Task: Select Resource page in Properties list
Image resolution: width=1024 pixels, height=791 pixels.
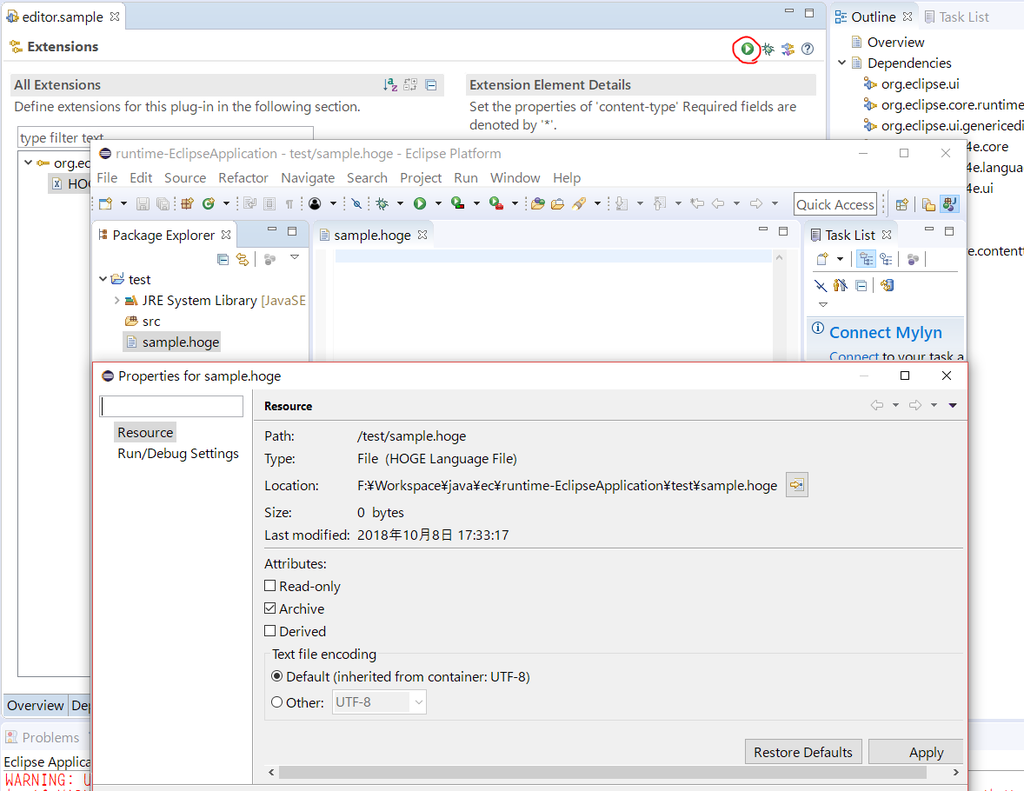Action: [x=145, y=432]
